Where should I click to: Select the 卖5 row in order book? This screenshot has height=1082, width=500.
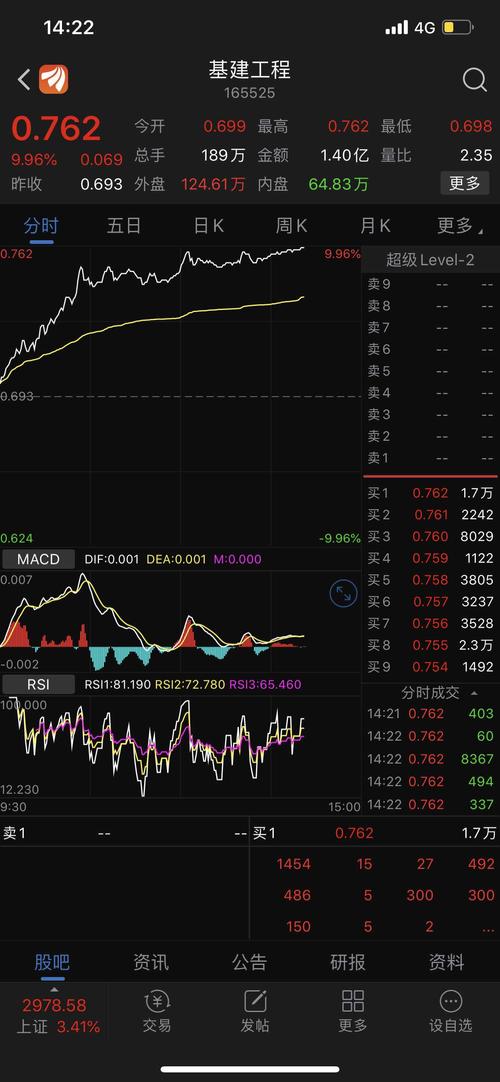430,371
